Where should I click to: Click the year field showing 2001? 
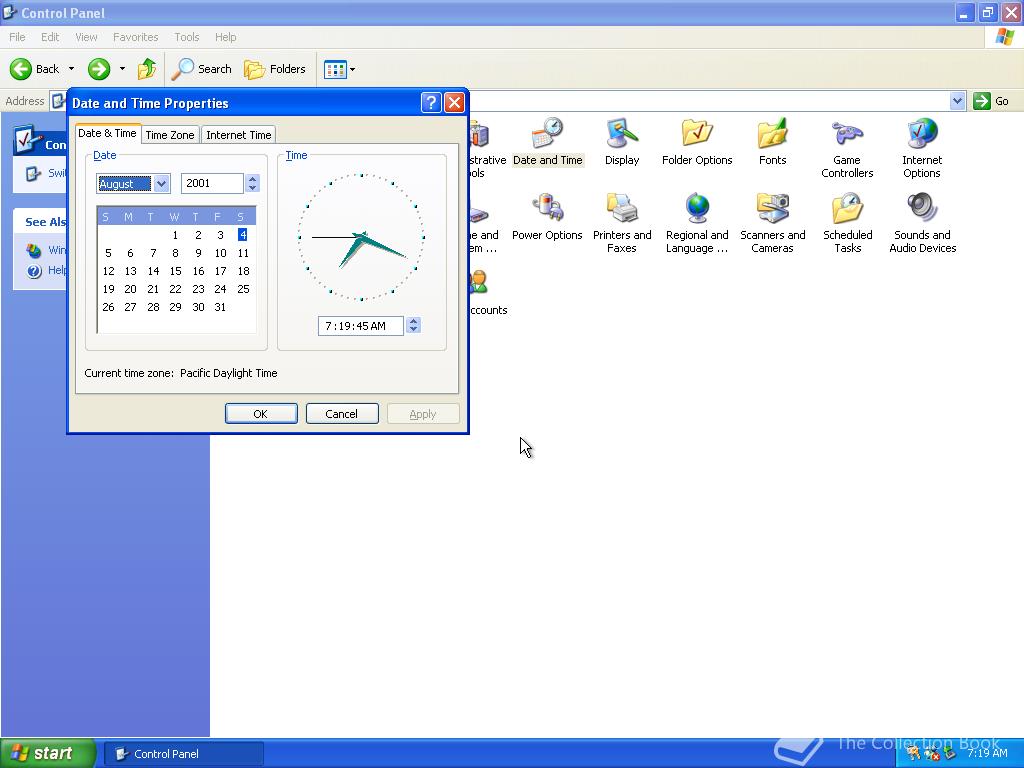[212, 184]
